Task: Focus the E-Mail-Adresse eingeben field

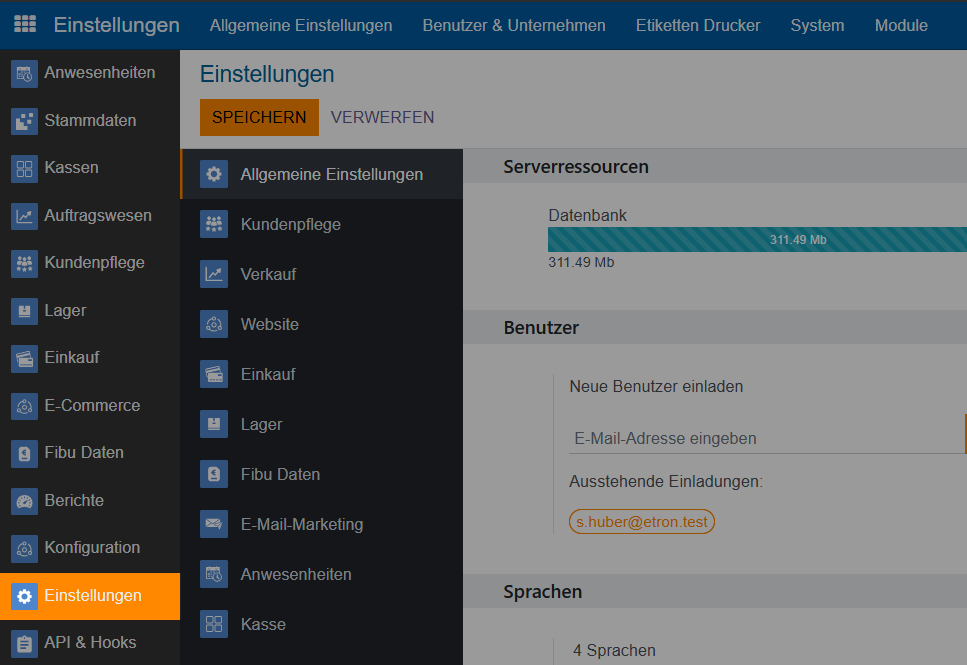Action: click(x=765, y=438)
